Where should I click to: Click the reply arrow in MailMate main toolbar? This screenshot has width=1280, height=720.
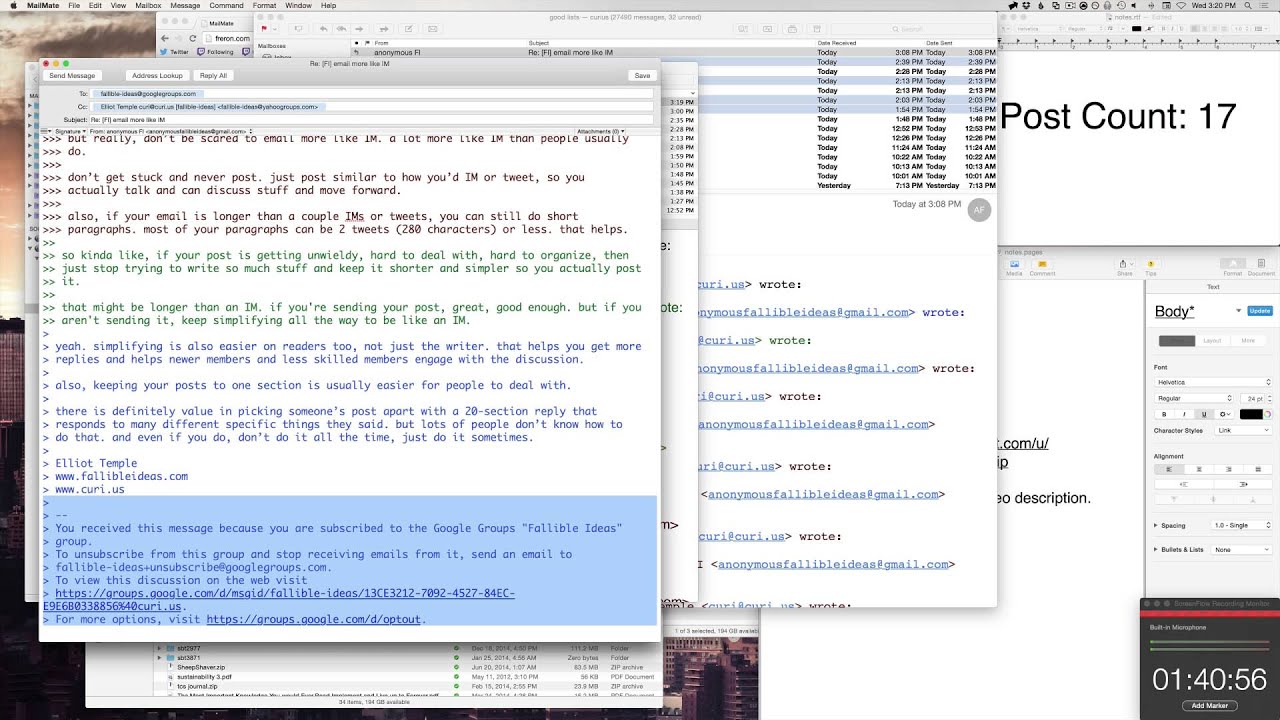click(x=325, y=29)
